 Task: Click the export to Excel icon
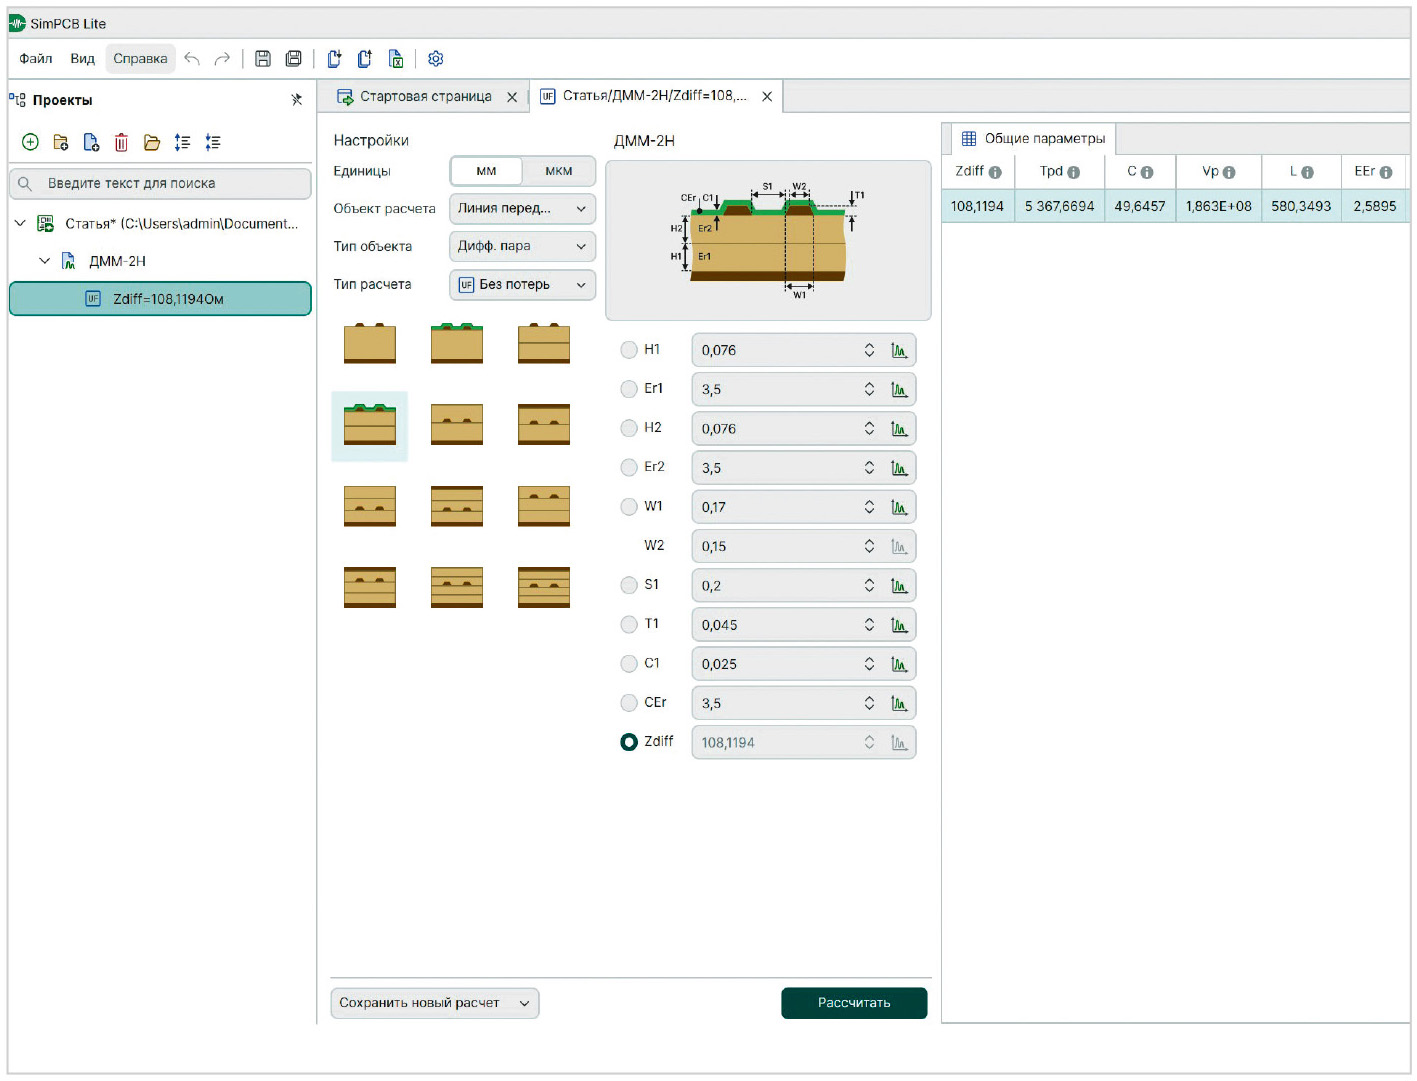pyautogui.click(x=396, y=59)
